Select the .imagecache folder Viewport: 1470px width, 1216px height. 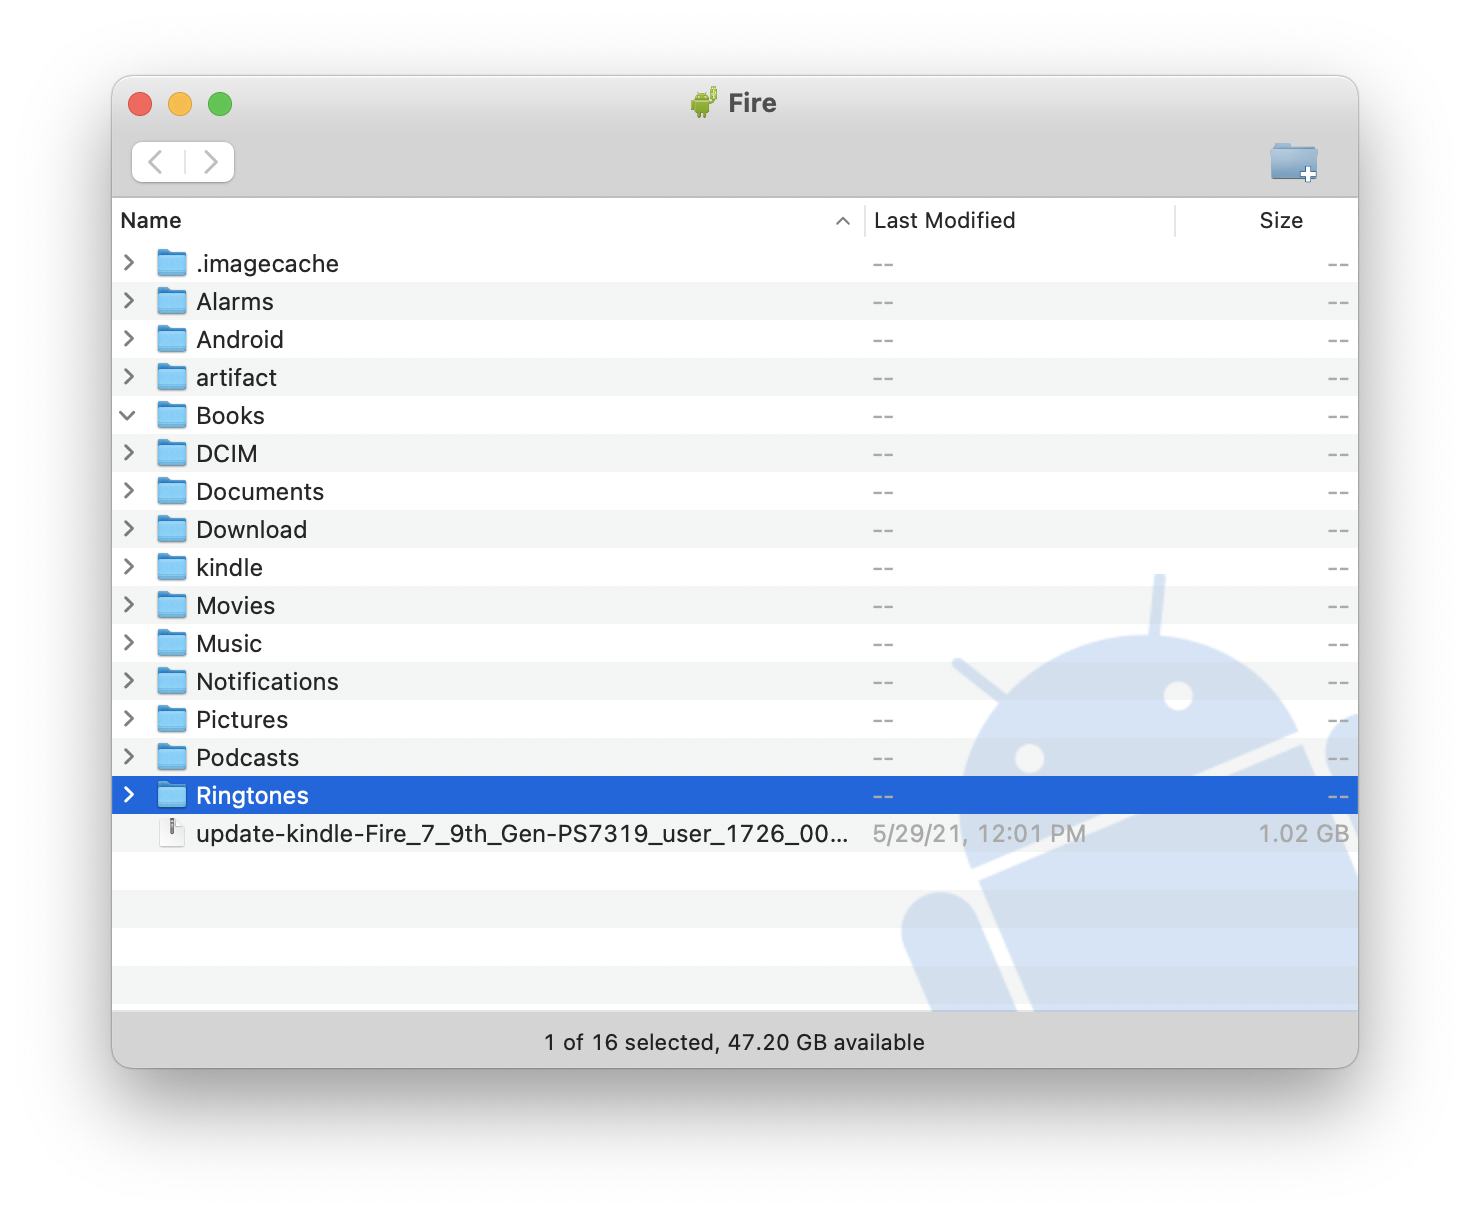(267, 264)
